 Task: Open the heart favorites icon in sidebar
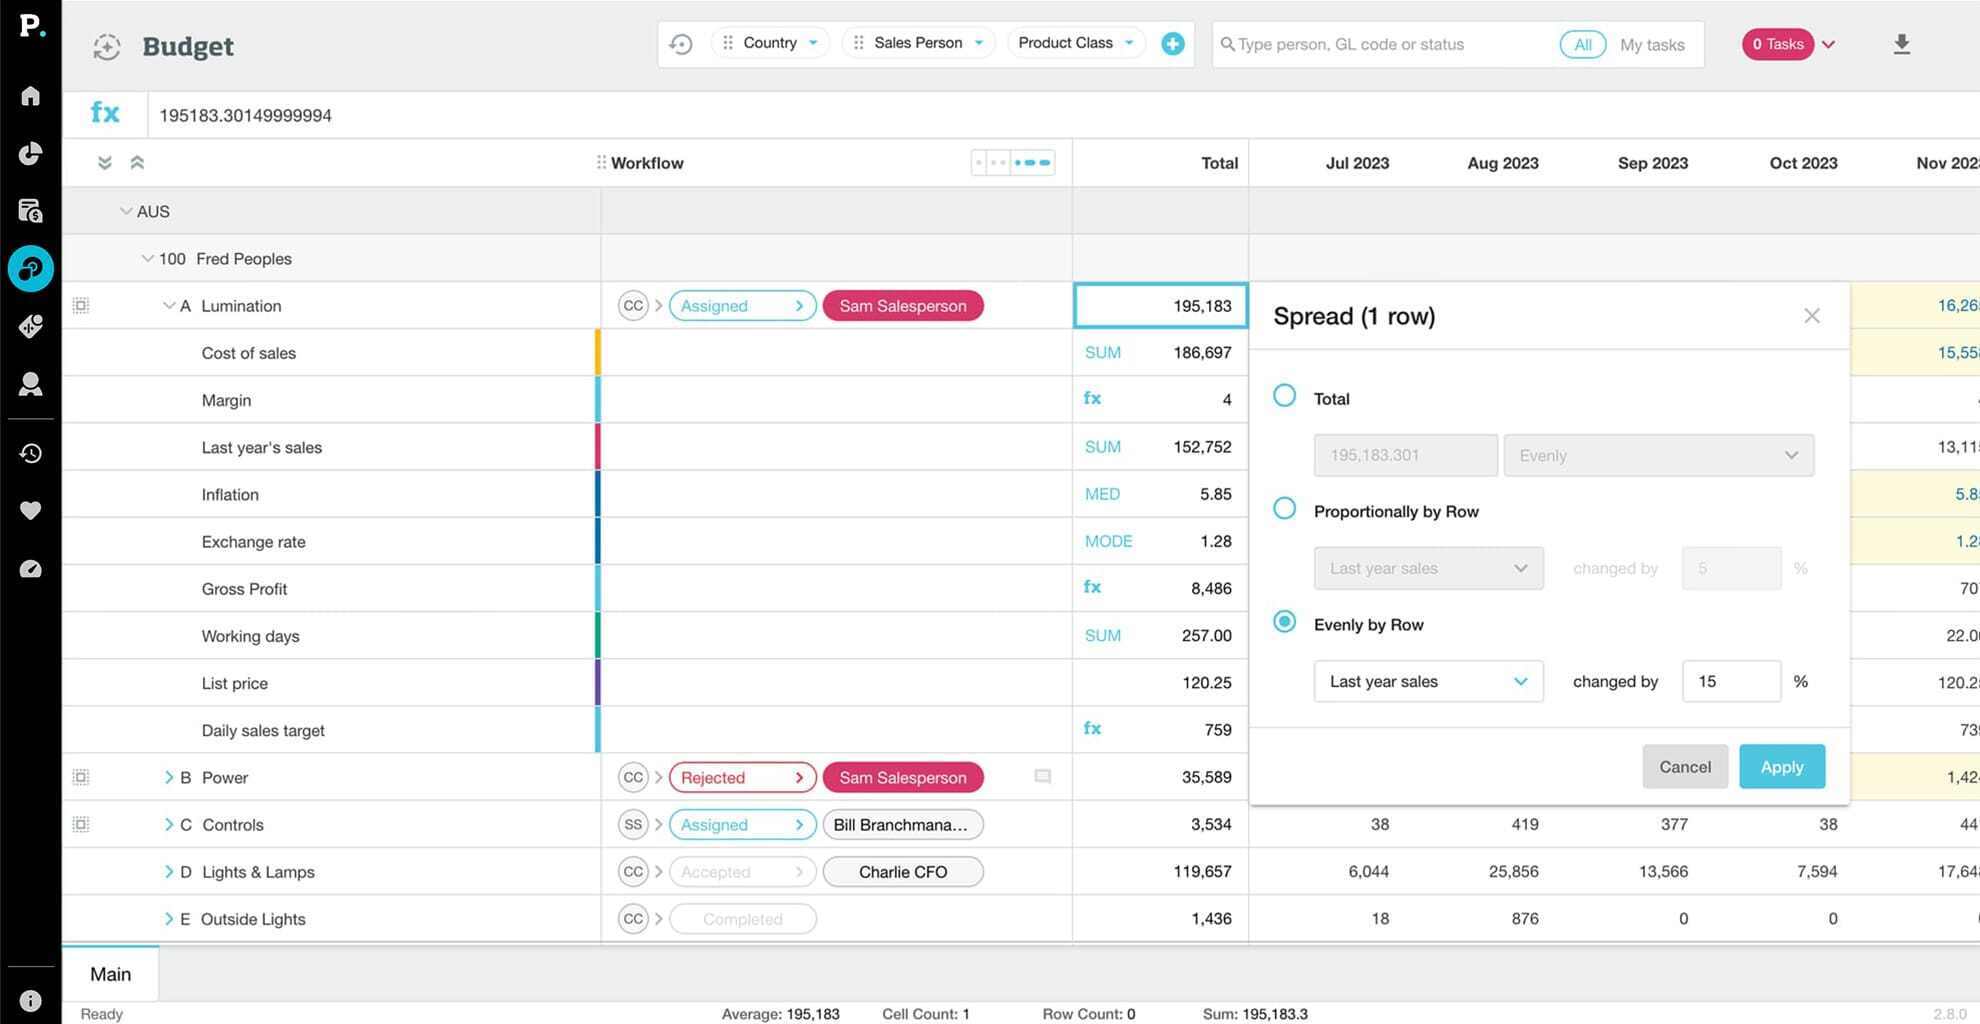point(31,511)
